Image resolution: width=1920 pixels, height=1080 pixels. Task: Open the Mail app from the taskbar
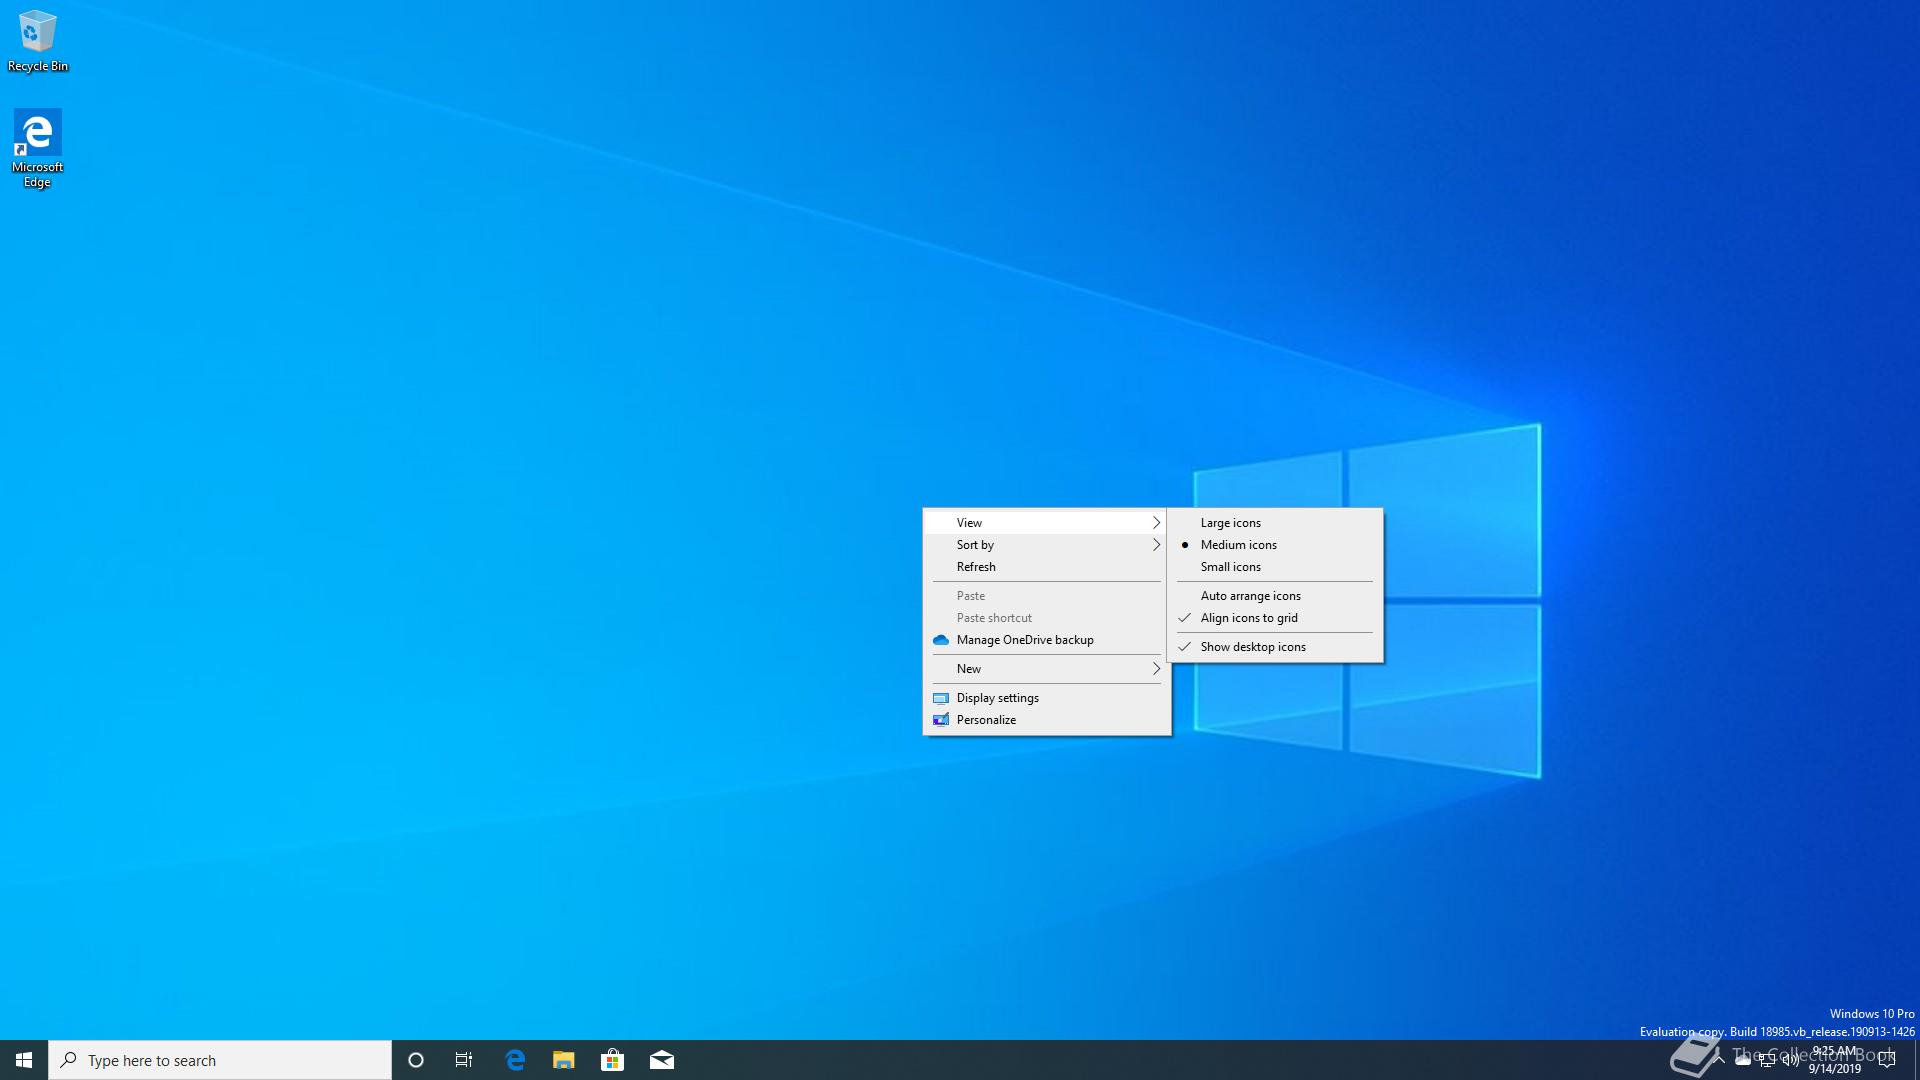point(662,1060)
